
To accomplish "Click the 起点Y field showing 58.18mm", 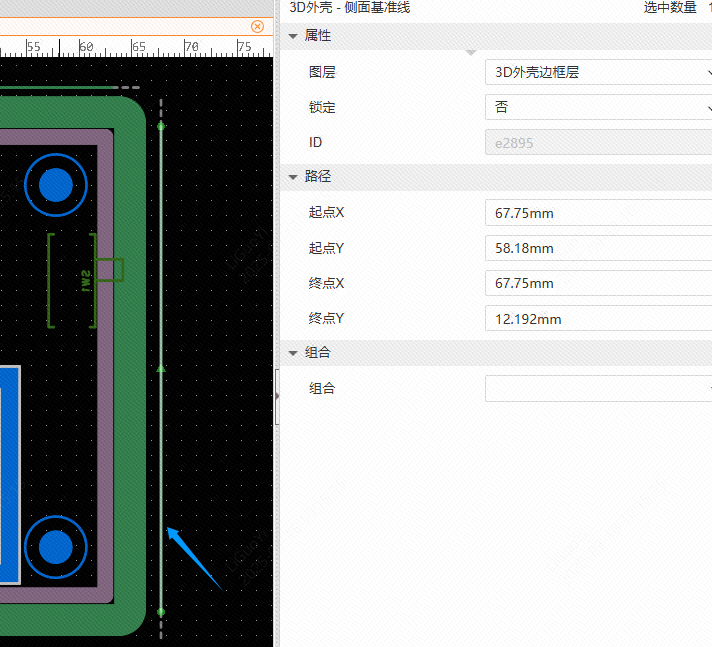I will pyautogui.click(x=598, y=248).
